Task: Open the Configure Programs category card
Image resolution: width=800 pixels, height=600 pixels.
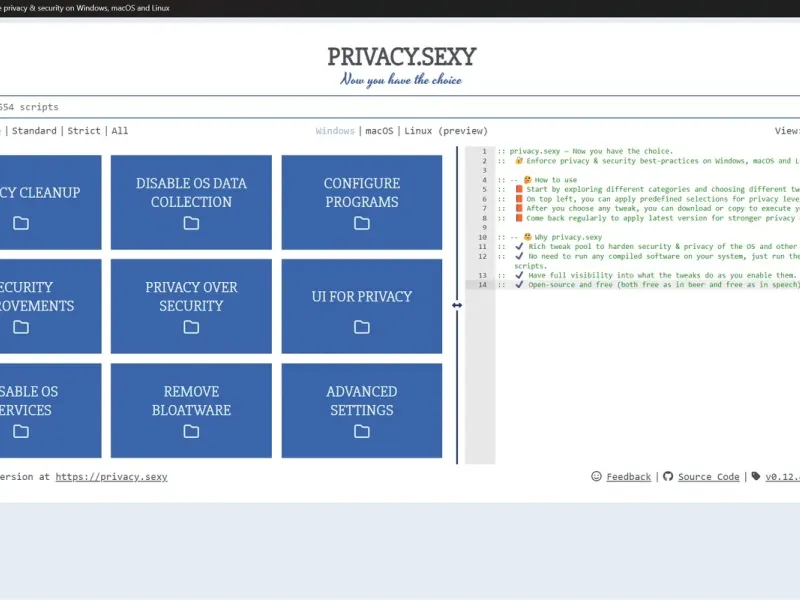Action: (362, 203)
